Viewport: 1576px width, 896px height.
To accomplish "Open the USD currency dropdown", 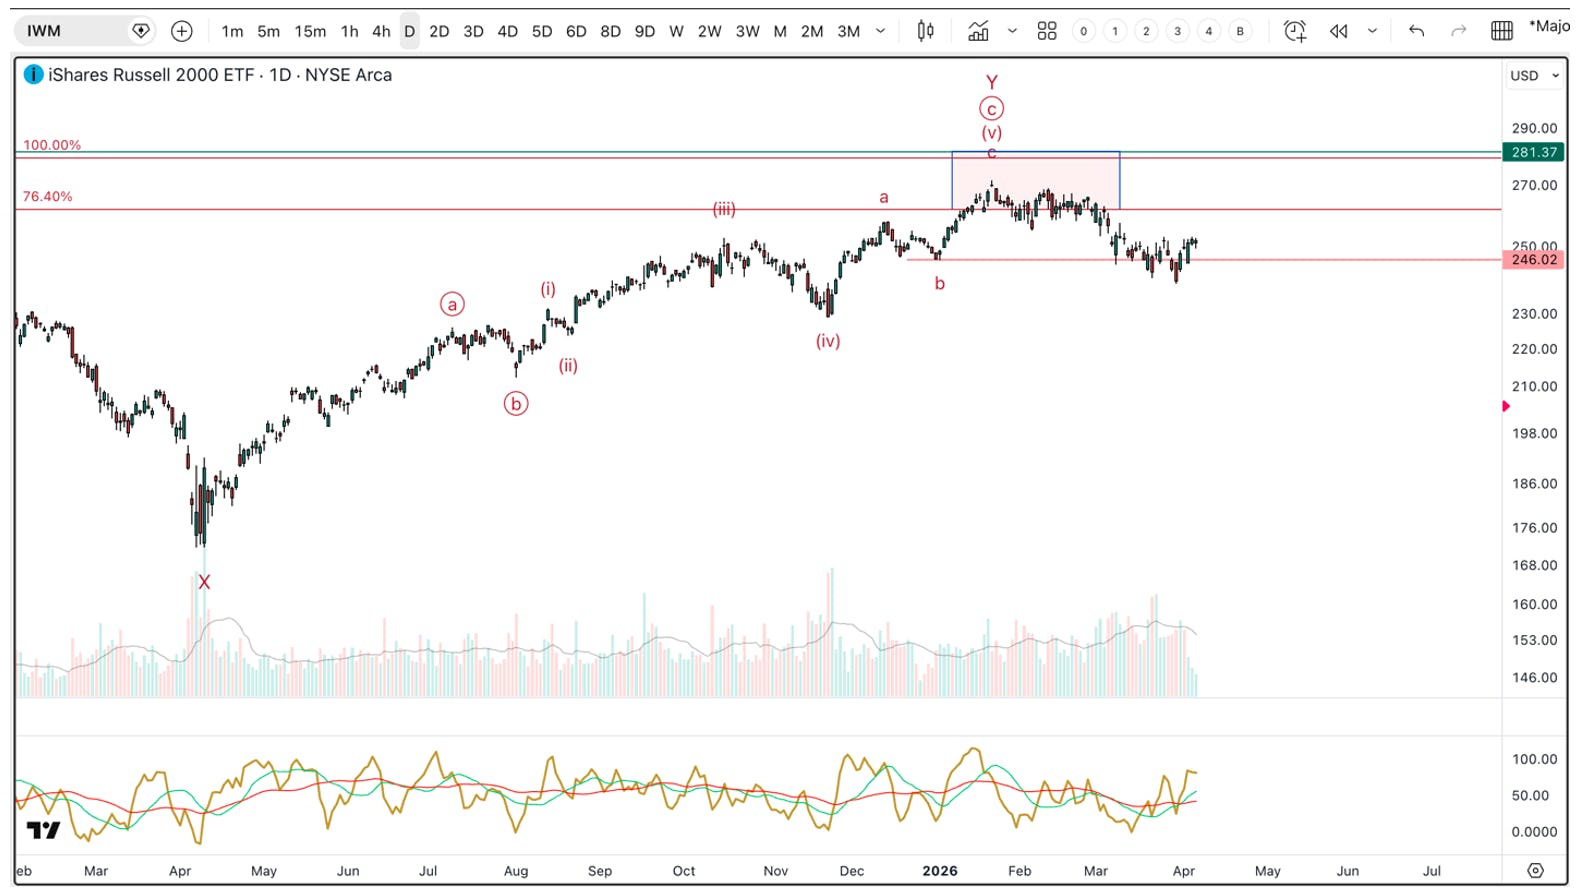I will pos(1535,76).
